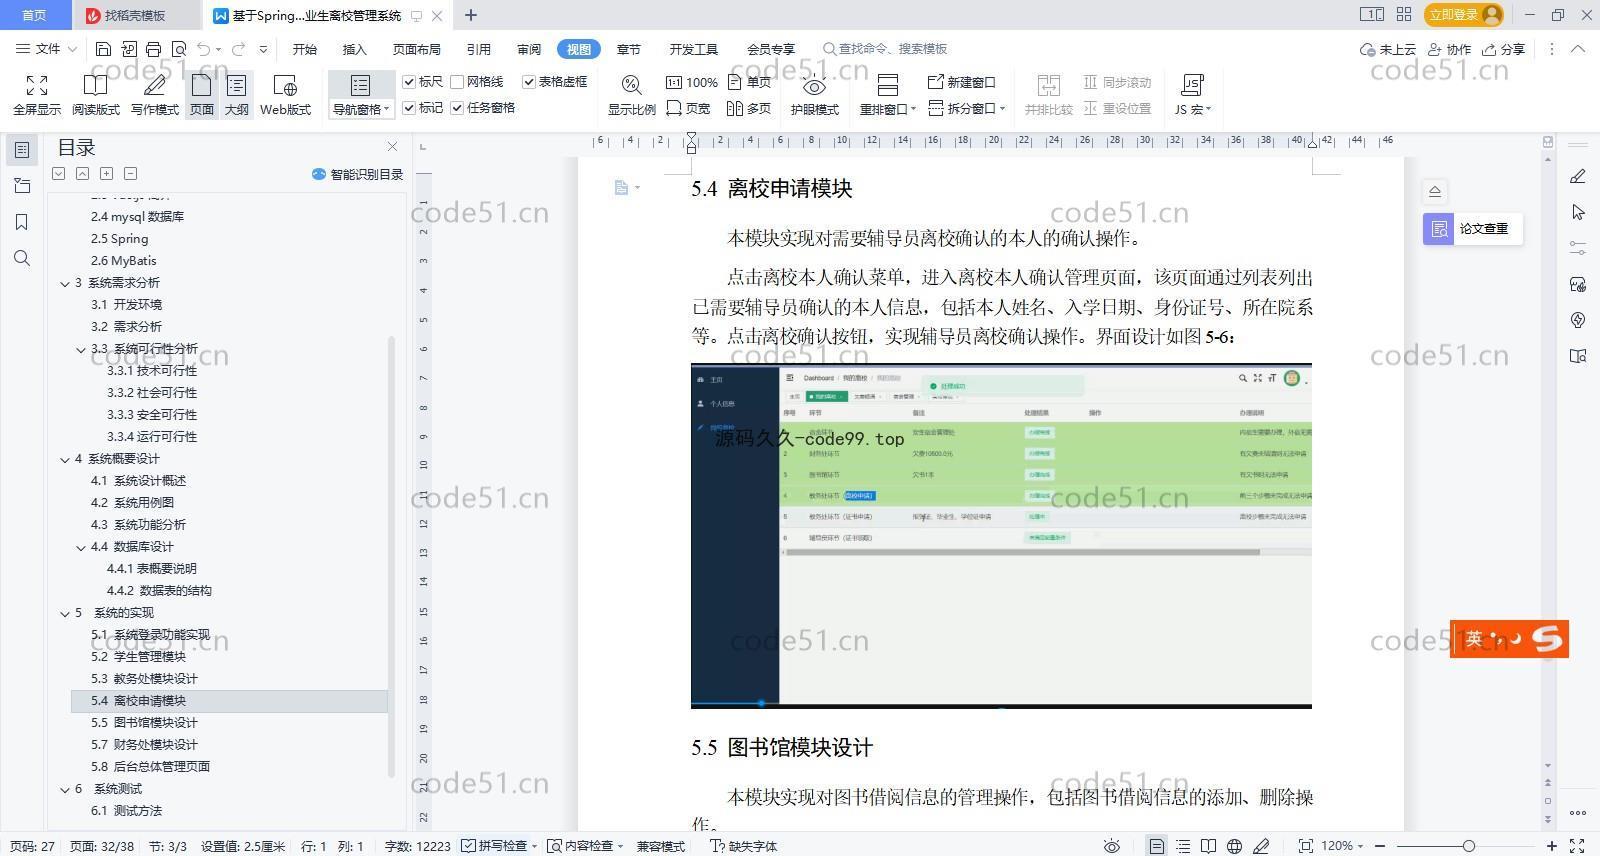
Task: Select the page view button
Action: click(202, 95)
